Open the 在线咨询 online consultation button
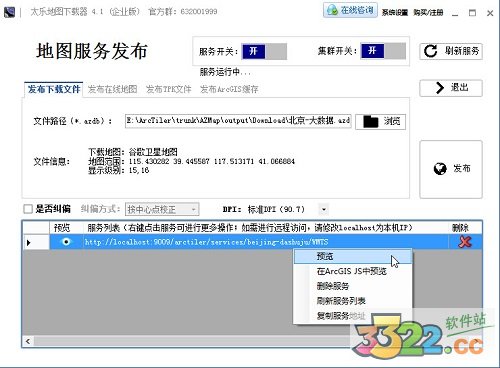The width and height of the screenshot is (500, 368). point(350,10)
